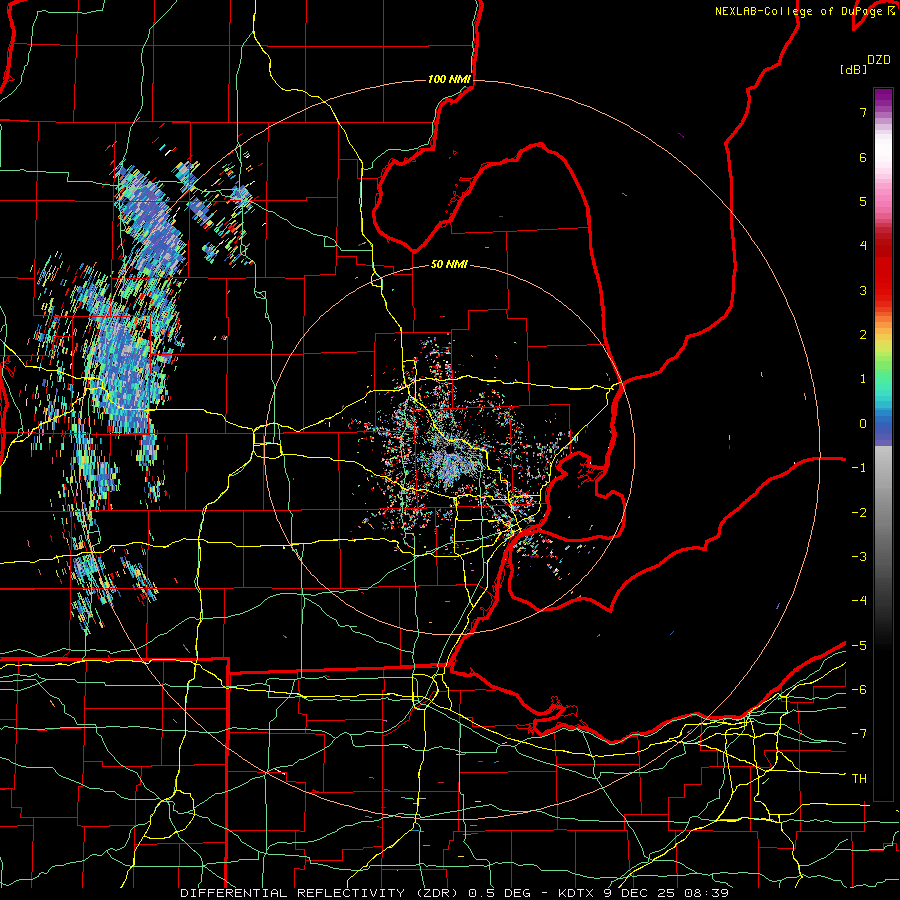Click the 100 NMI range ring label
Image resolution: width=900 pixels, height=900 pixels.
(x=449, y=79)
